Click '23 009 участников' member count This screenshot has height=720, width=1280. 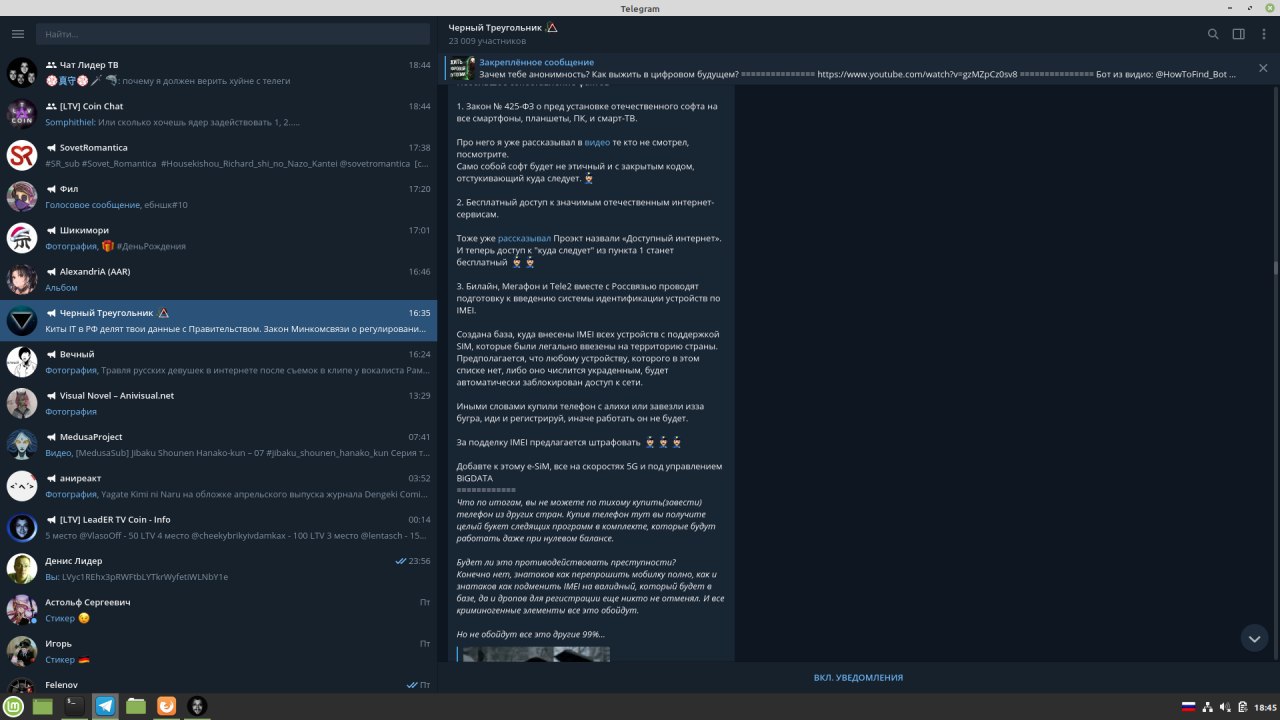pyautogui.click(x=487, y=42)
